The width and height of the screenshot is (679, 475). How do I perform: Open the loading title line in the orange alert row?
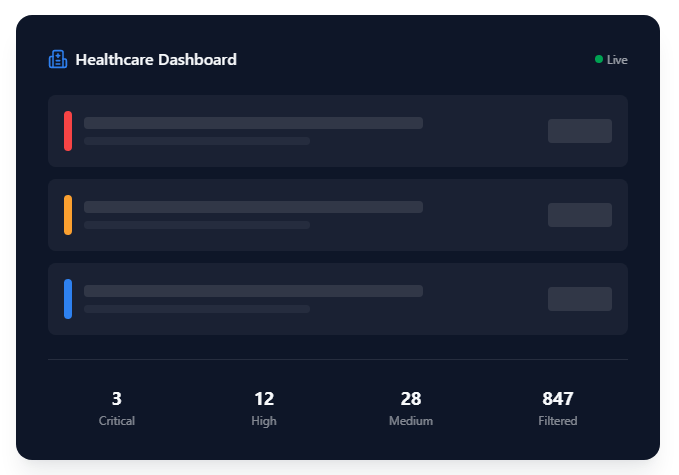point(253,207)
